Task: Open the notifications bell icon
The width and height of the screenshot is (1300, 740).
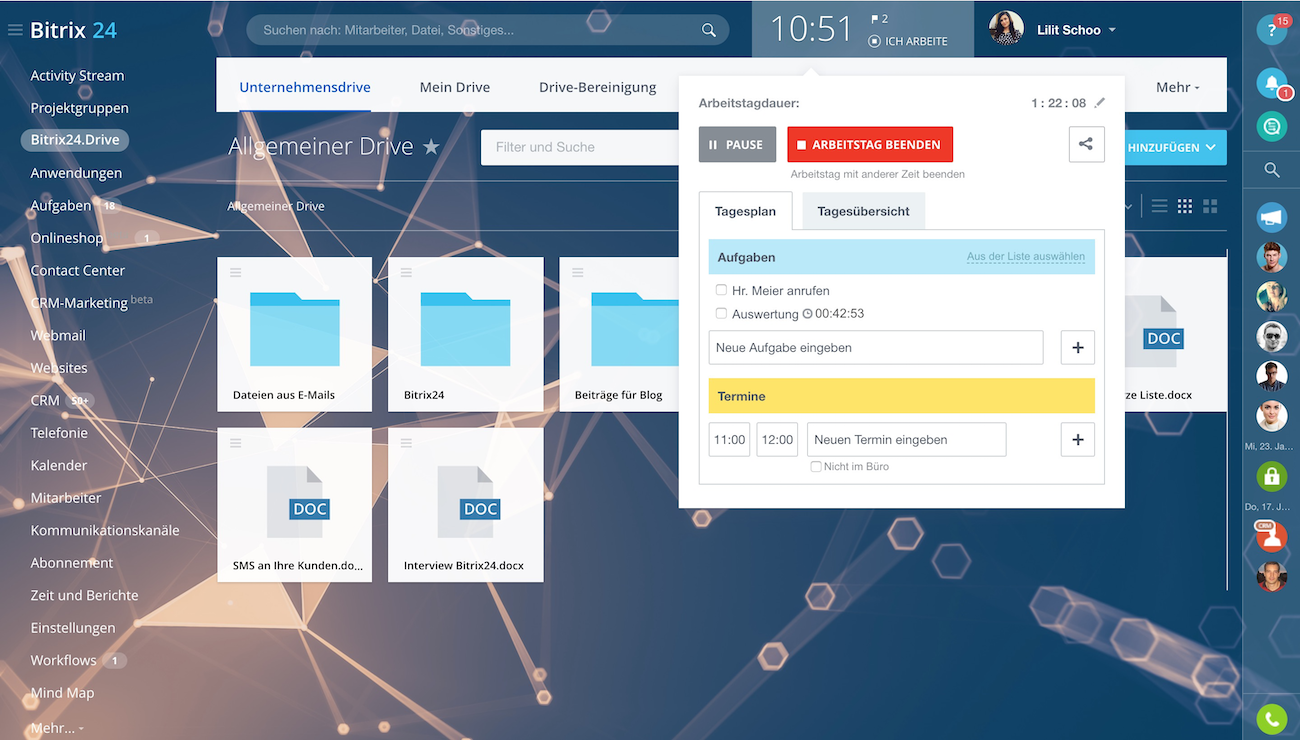Action: point(1272,82)
